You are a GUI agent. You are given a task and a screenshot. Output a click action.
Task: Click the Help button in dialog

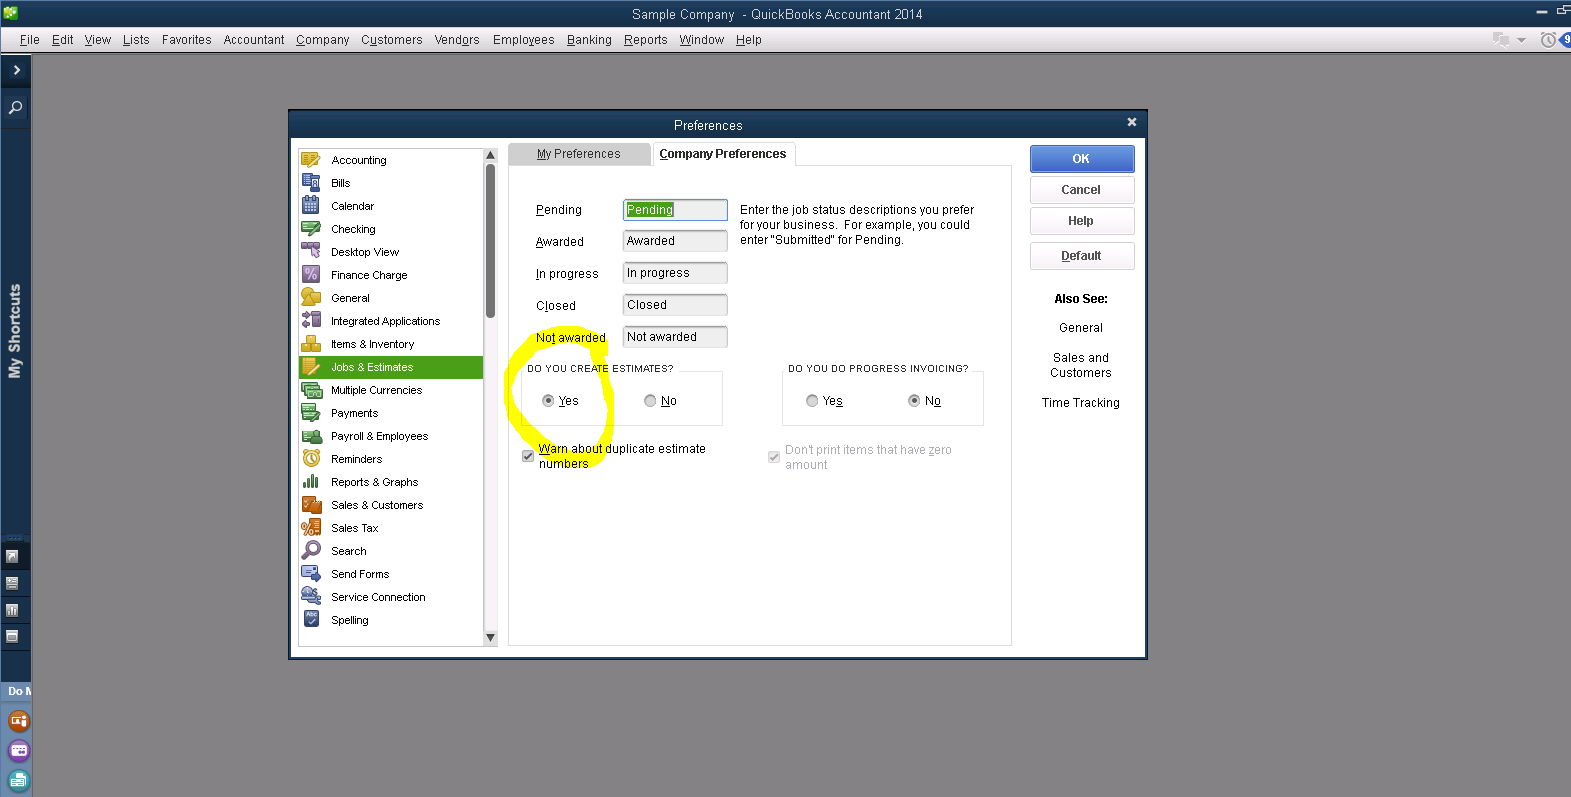coord(1082,221)
